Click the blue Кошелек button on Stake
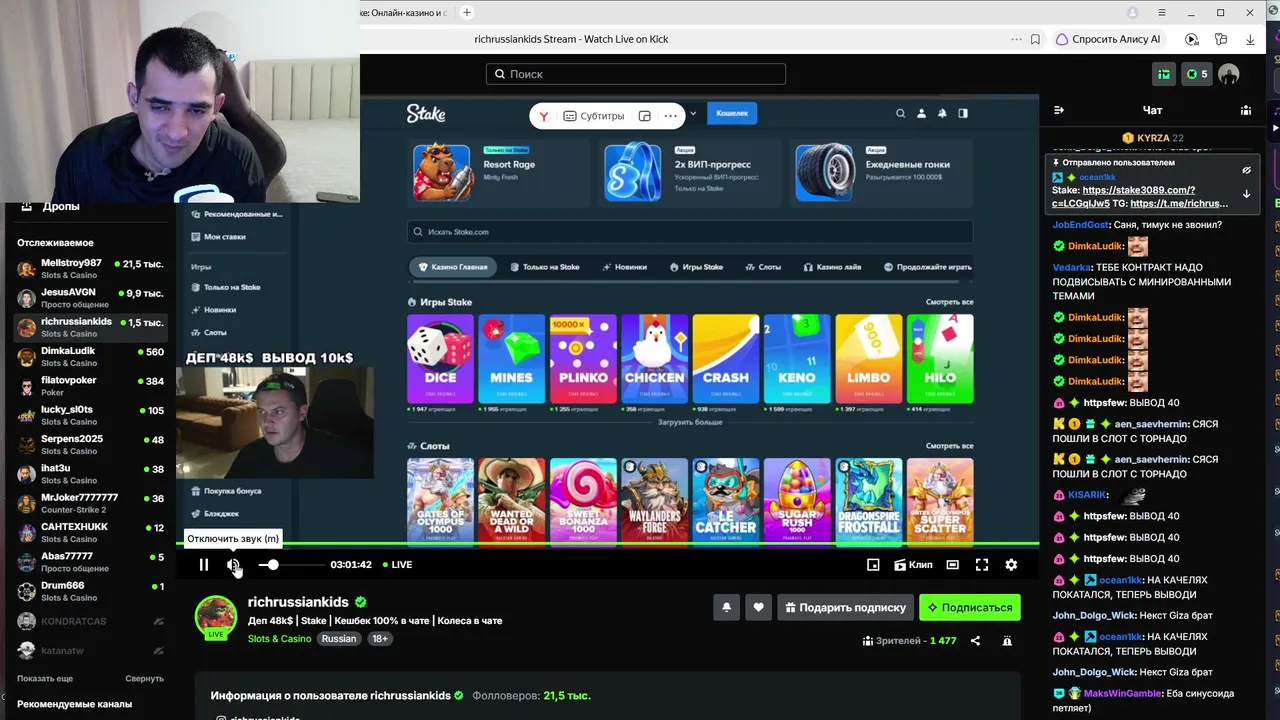This screenshot has width=1280, height=720. (732, 113)
